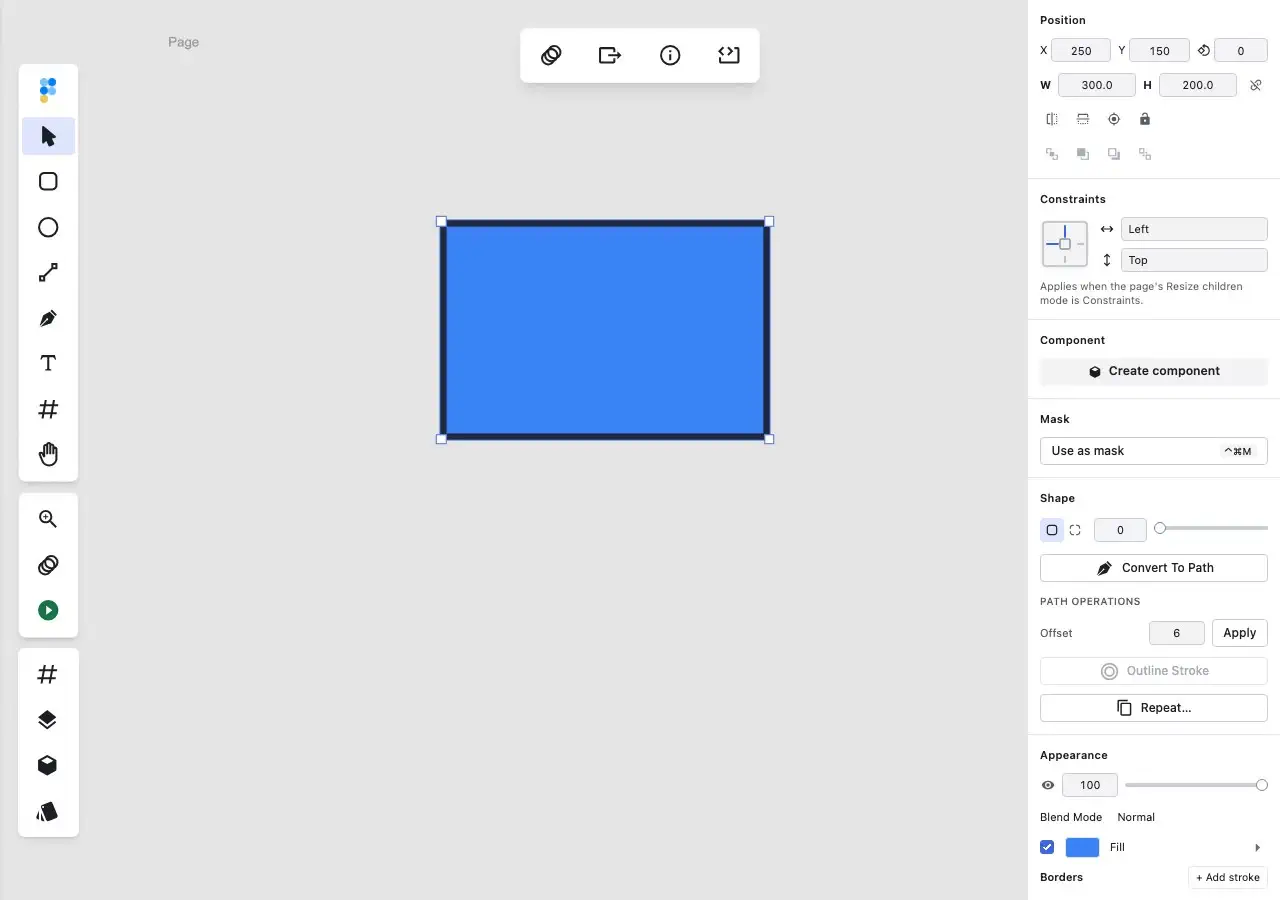1280x900 pixels.
Task: Click the Use as mask button
Action: tap(1154, 451)
